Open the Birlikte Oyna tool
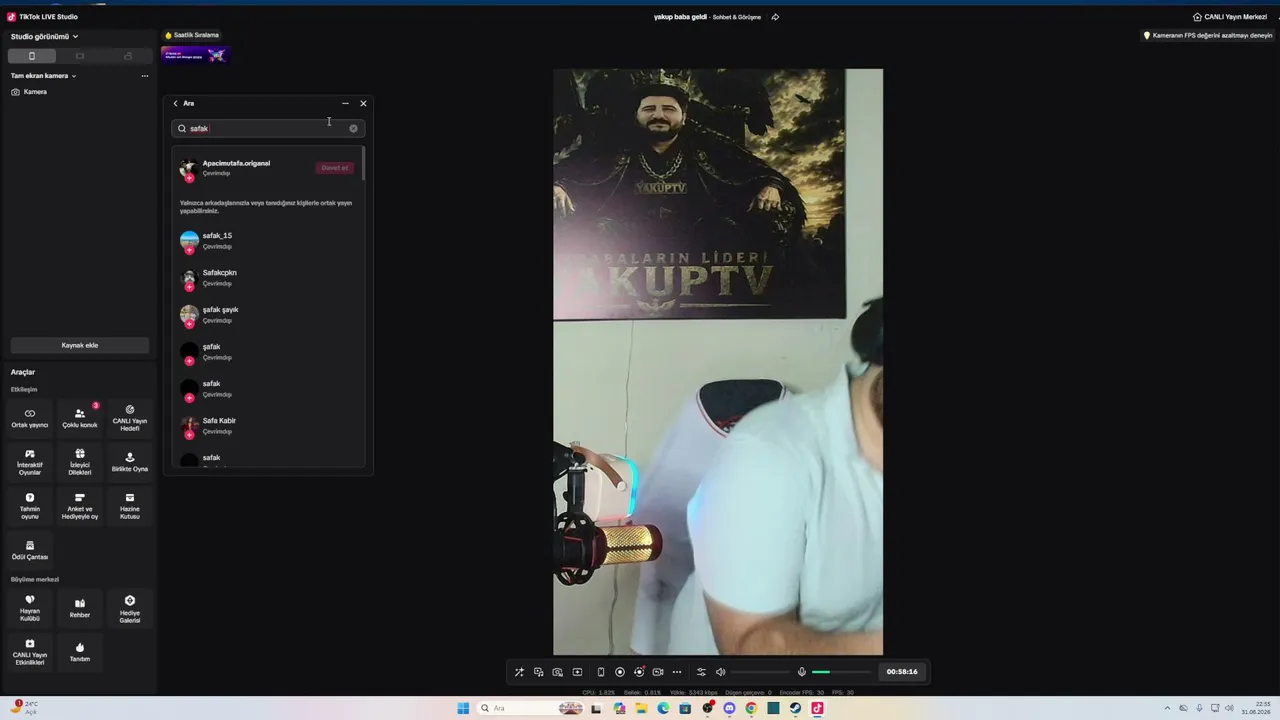This screenshot has height=720, width=1280. pos(130,461)
